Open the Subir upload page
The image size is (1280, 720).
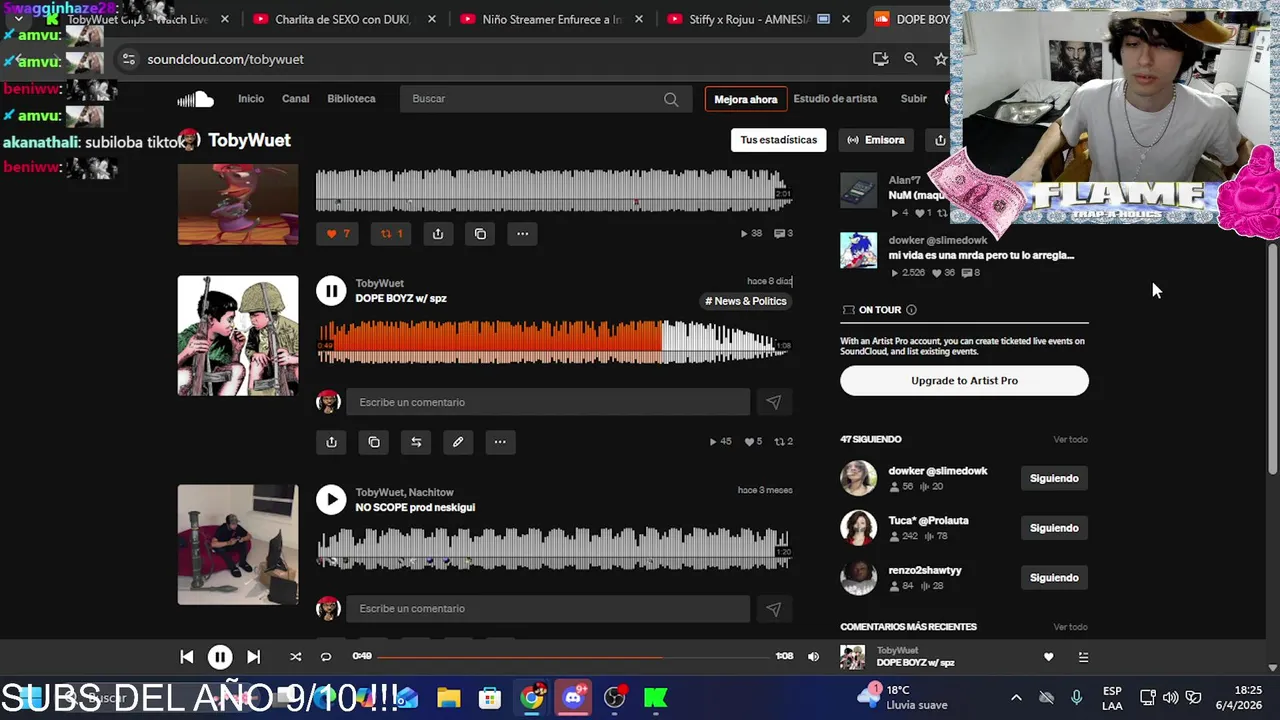coord(913,99)
